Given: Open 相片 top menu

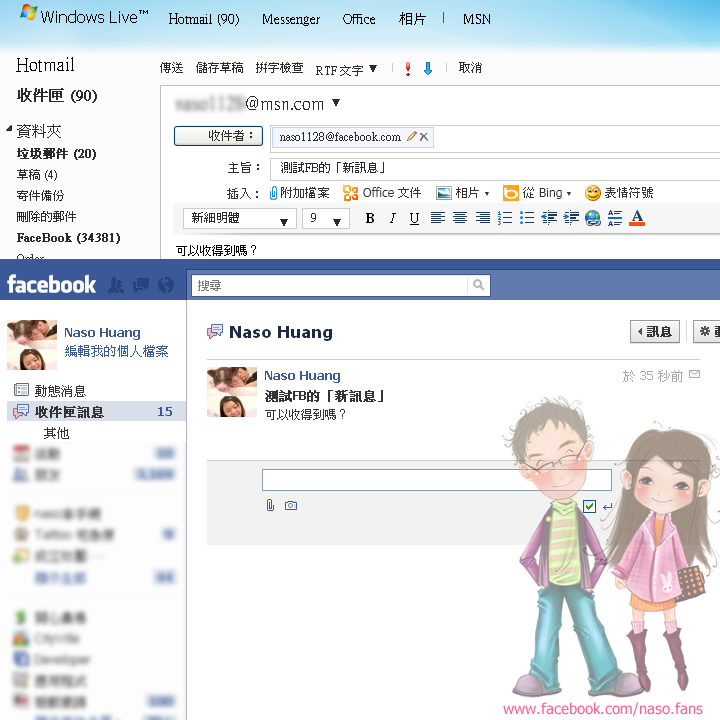Looking at the screenshot, I should [x=412, y=19].
